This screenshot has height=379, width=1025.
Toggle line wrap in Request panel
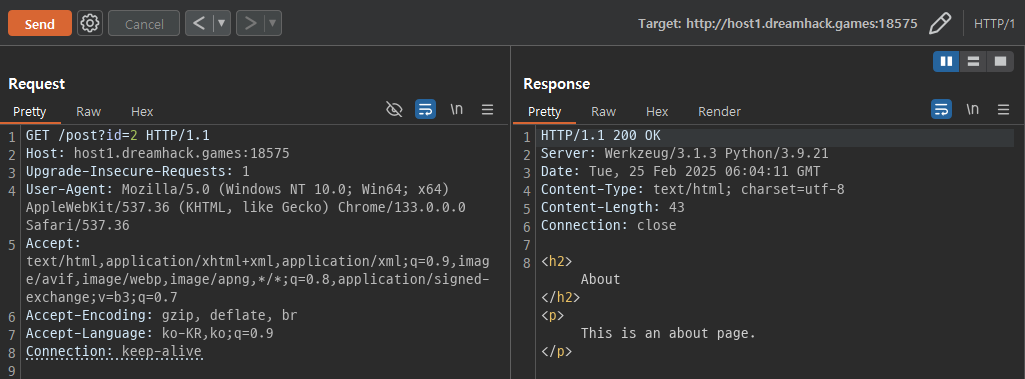click(426, 110)
